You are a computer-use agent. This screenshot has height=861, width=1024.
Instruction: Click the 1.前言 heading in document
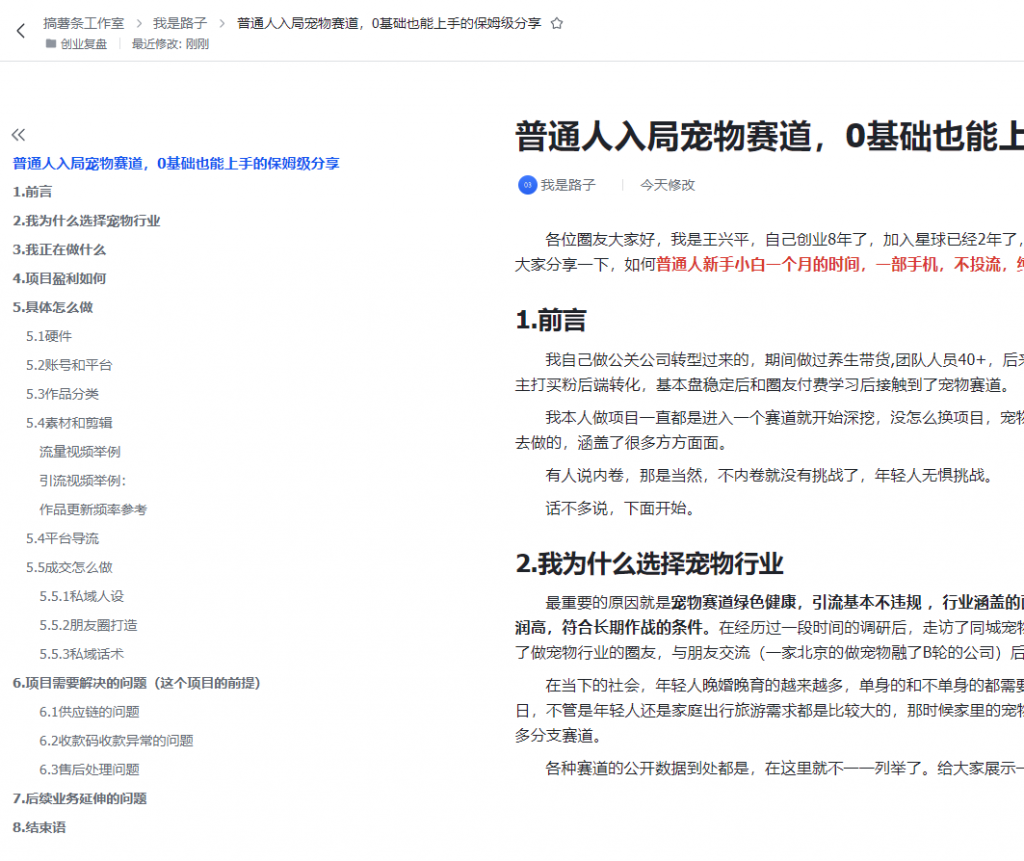pyautogui.click(x=551, y=320)
